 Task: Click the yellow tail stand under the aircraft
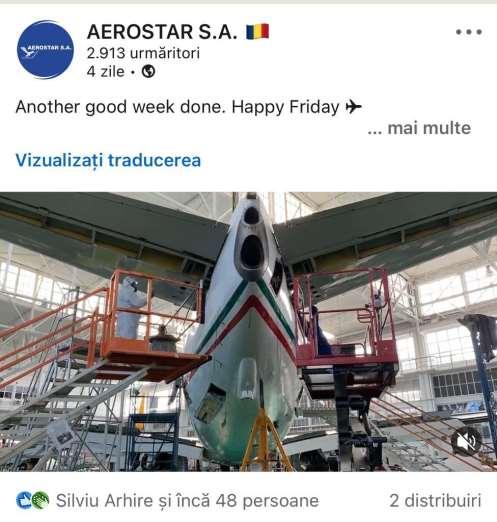pos(265,440)
